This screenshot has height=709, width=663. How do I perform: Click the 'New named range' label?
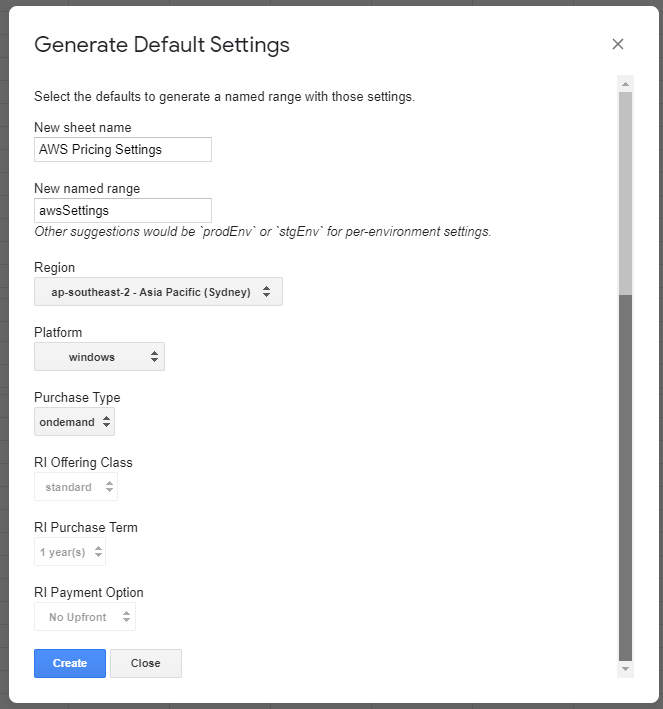coord(87,188)
